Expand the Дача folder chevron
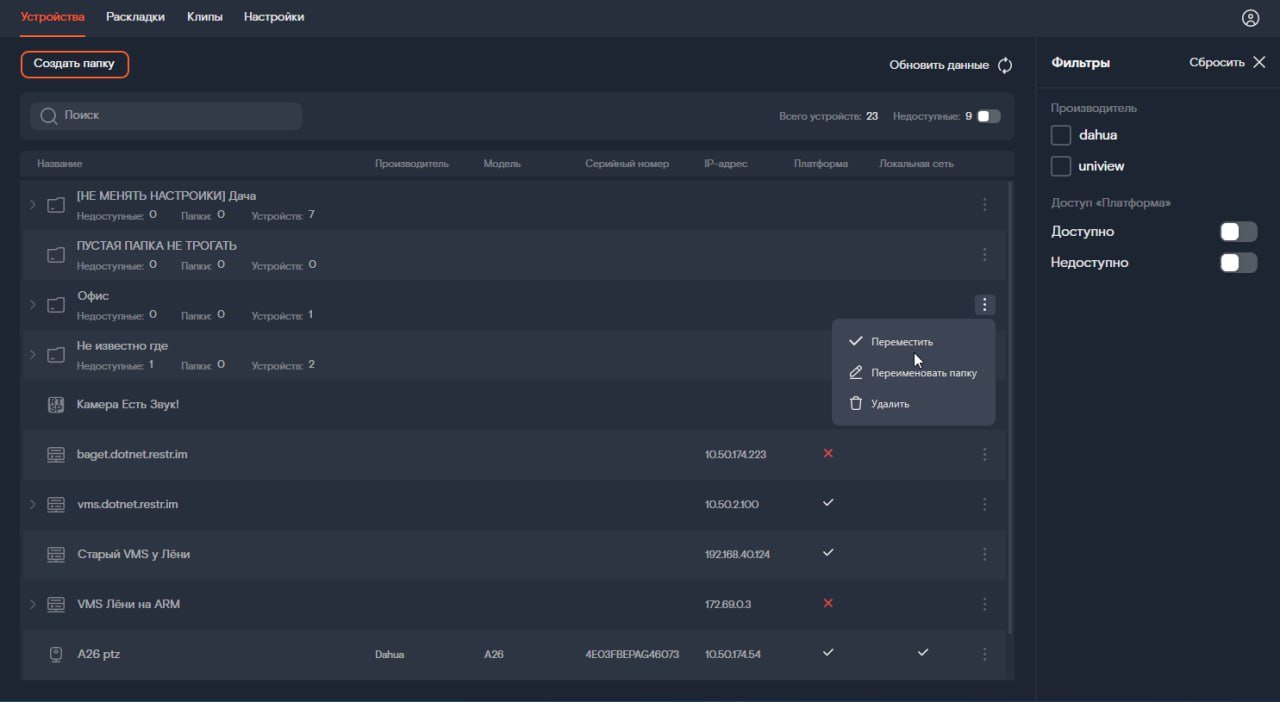This screenshot has height=702, width=1280. (32, 205)
